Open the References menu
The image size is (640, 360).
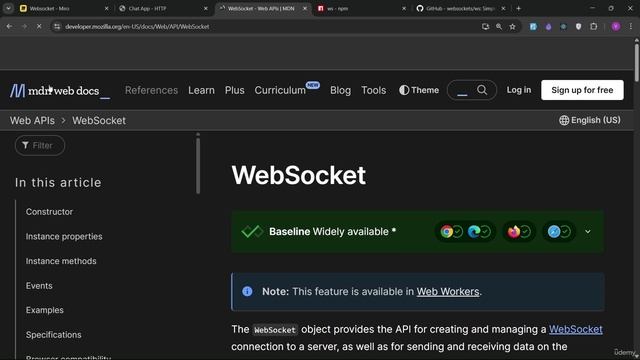[x=151, y=90]
